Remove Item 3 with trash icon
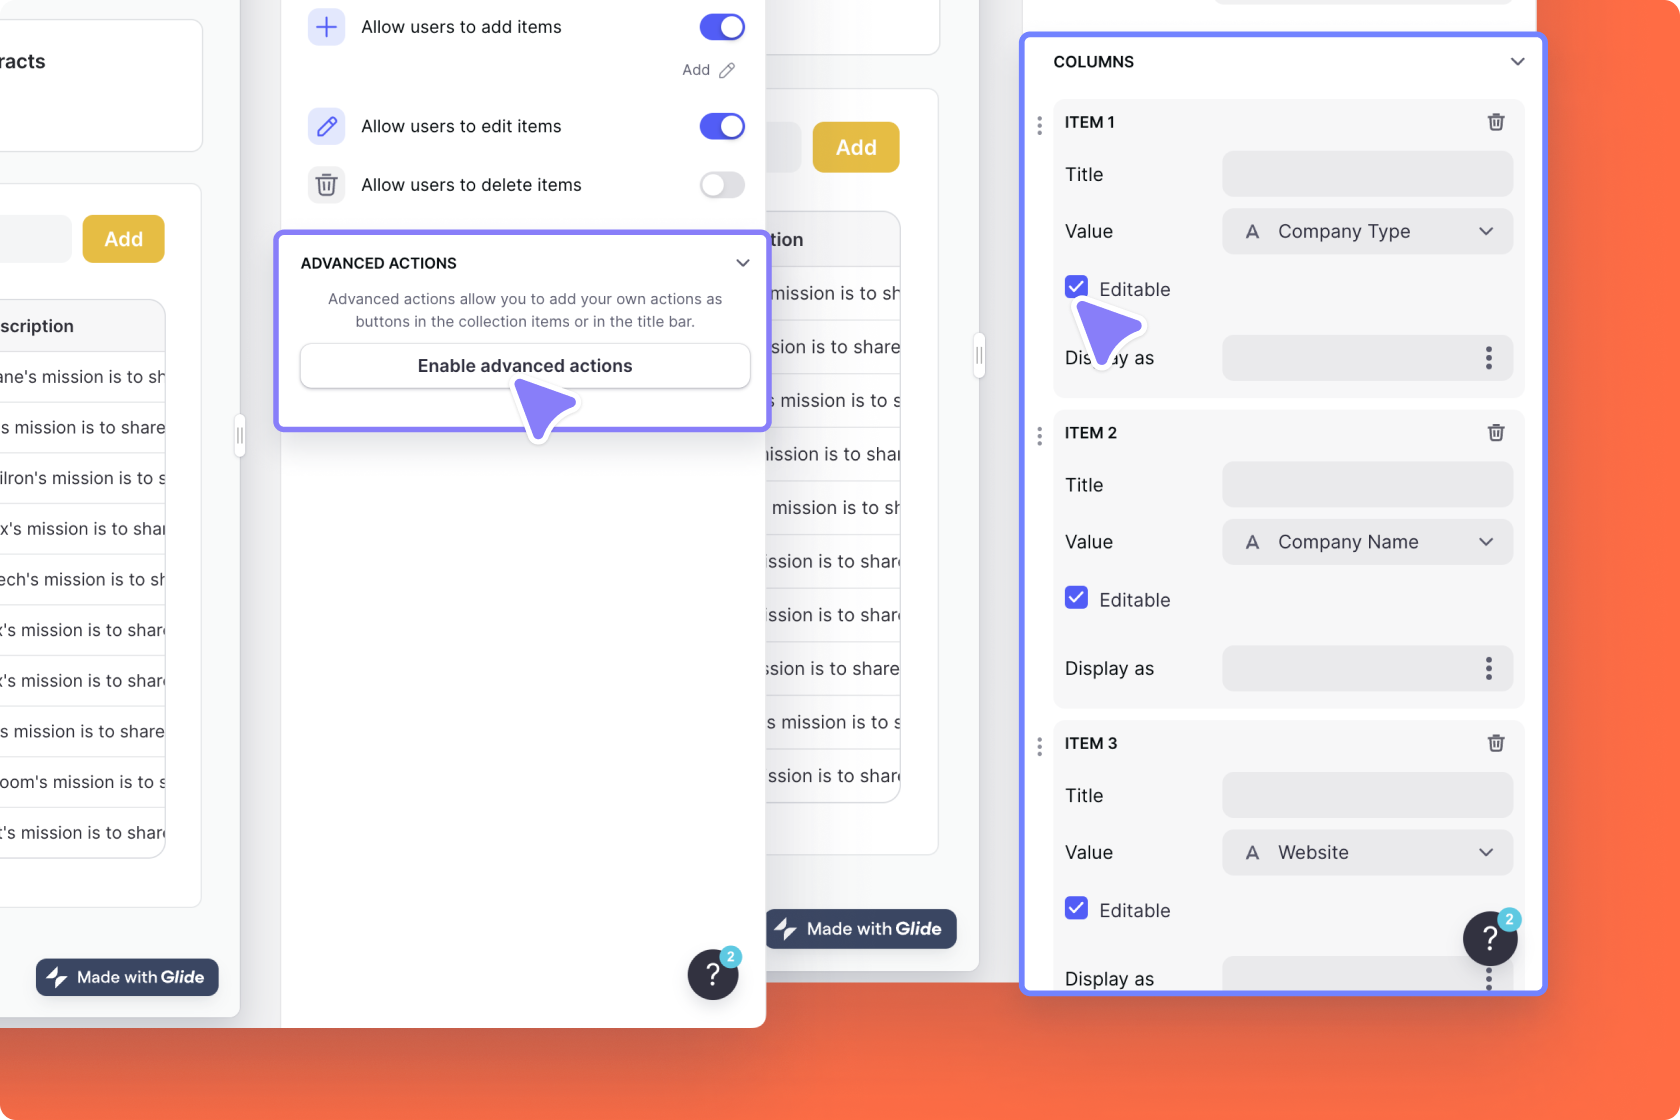This screenshot has height=1120, width=1680. [1496, 743]
